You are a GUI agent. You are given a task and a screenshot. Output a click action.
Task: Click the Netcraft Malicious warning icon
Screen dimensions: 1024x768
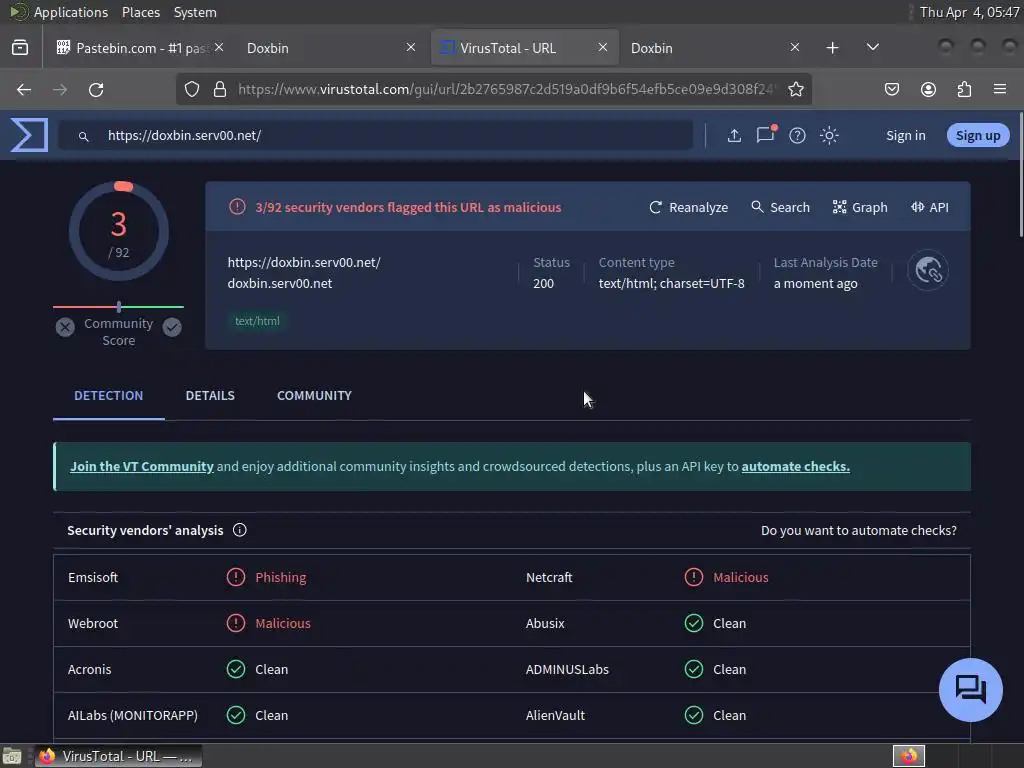[x=694, y=577]
